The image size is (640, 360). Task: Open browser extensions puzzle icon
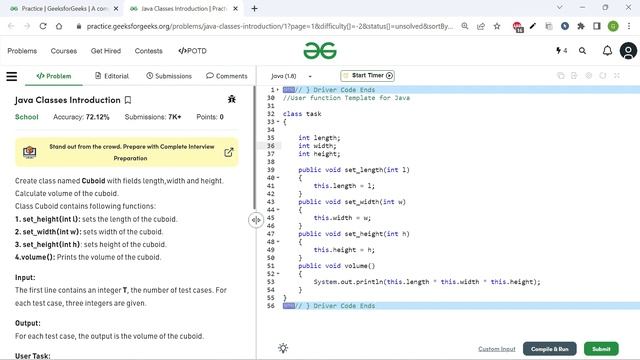click(581, 26)
